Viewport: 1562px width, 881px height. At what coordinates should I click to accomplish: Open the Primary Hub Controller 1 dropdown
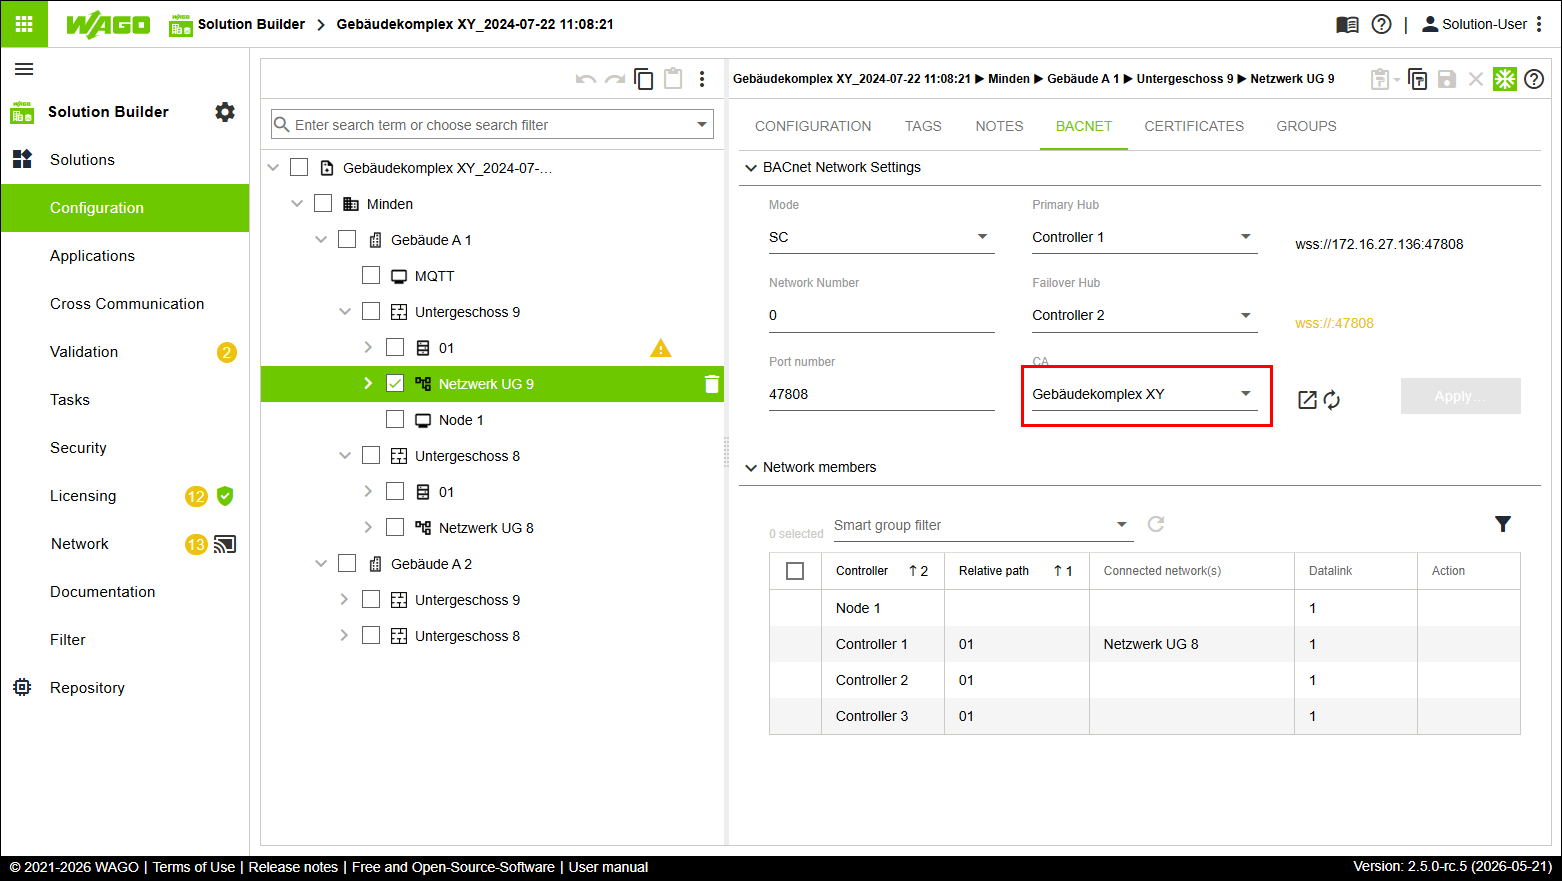click(x=1144, y=237)
